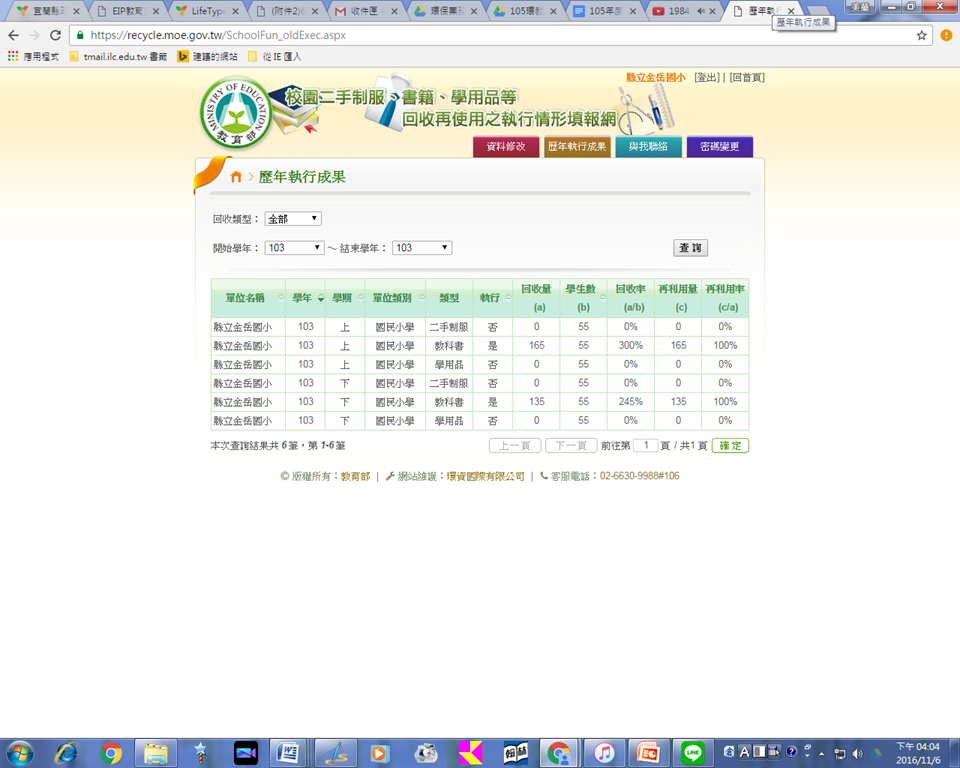
Task: Sort the table by the 單位名稱 column
Action: [x=247, y=298]
